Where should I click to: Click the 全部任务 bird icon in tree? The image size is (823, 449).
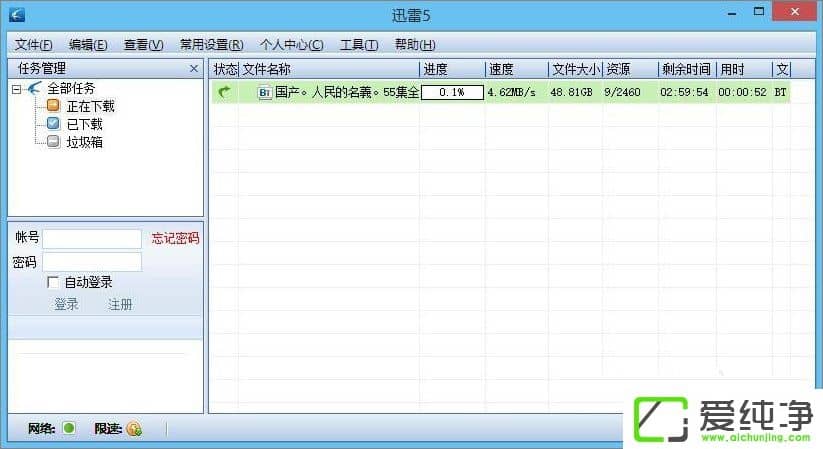click(34, 89)
